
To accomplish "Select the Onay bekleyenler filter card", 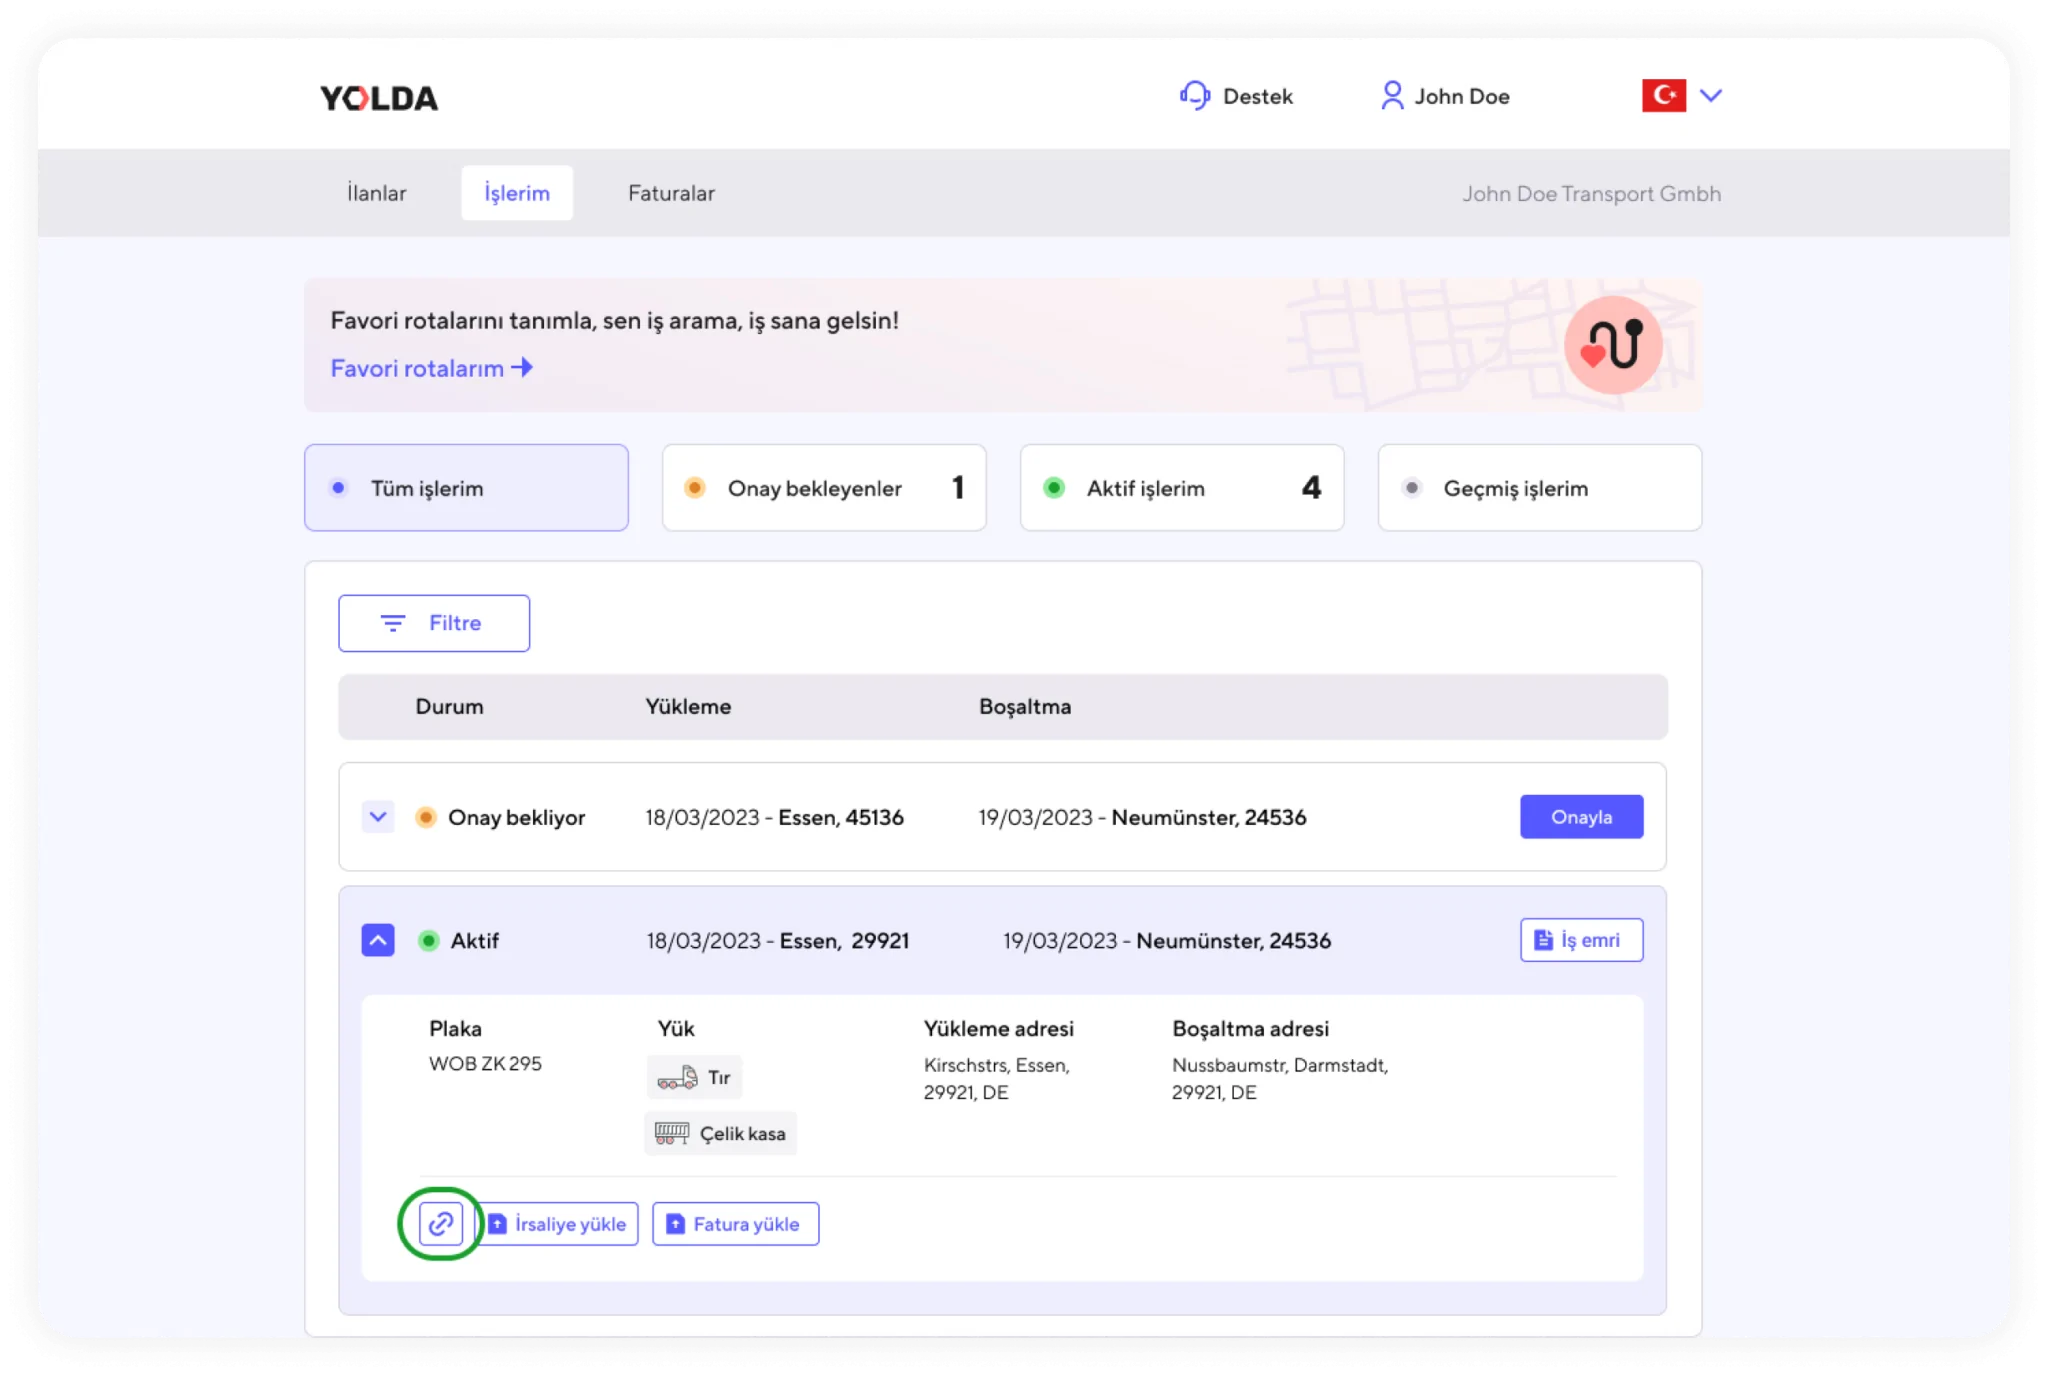I will click(823, 488).
